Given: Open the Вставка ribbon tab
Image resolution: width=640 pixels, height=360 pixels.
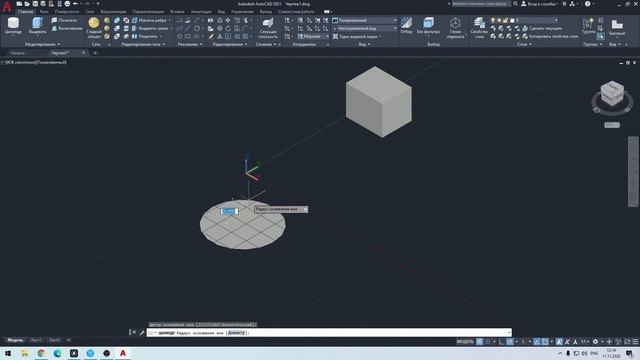Looking at the screenshot, I should click(177, 12).
